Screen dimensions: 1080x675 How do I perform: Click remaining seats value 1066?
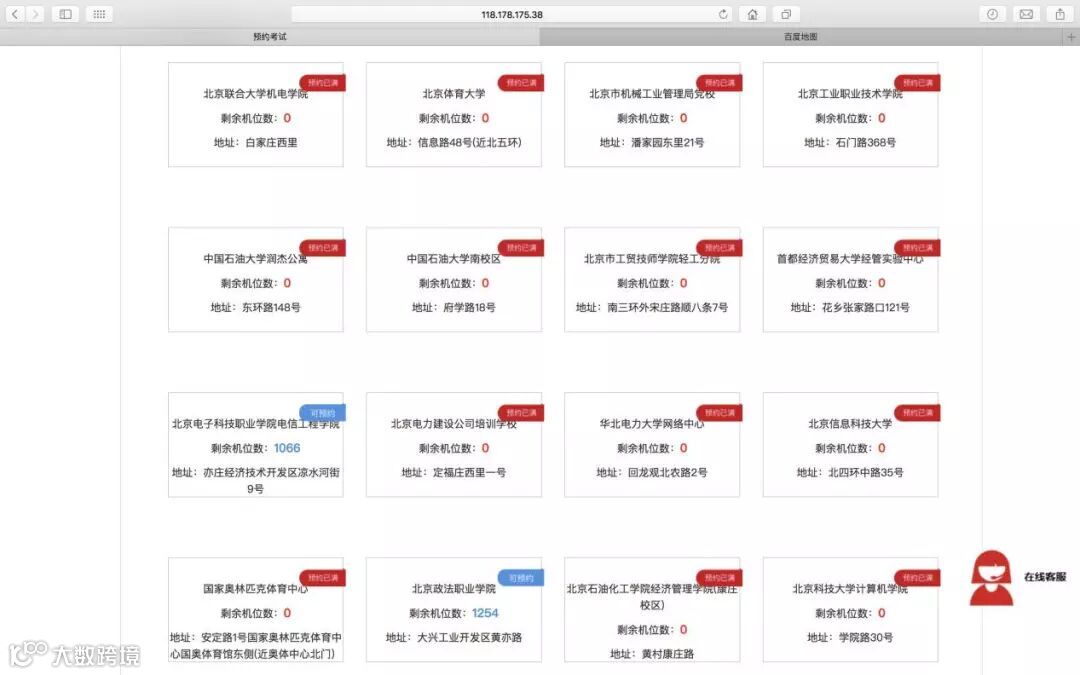[287, 448]
